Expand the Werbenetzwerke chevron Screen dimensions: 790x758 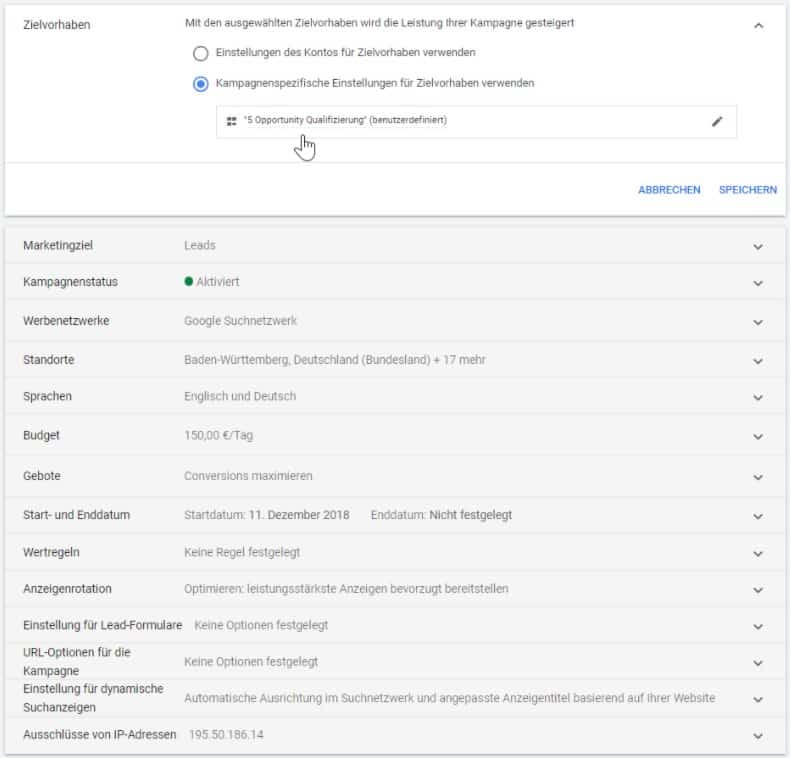758,322
